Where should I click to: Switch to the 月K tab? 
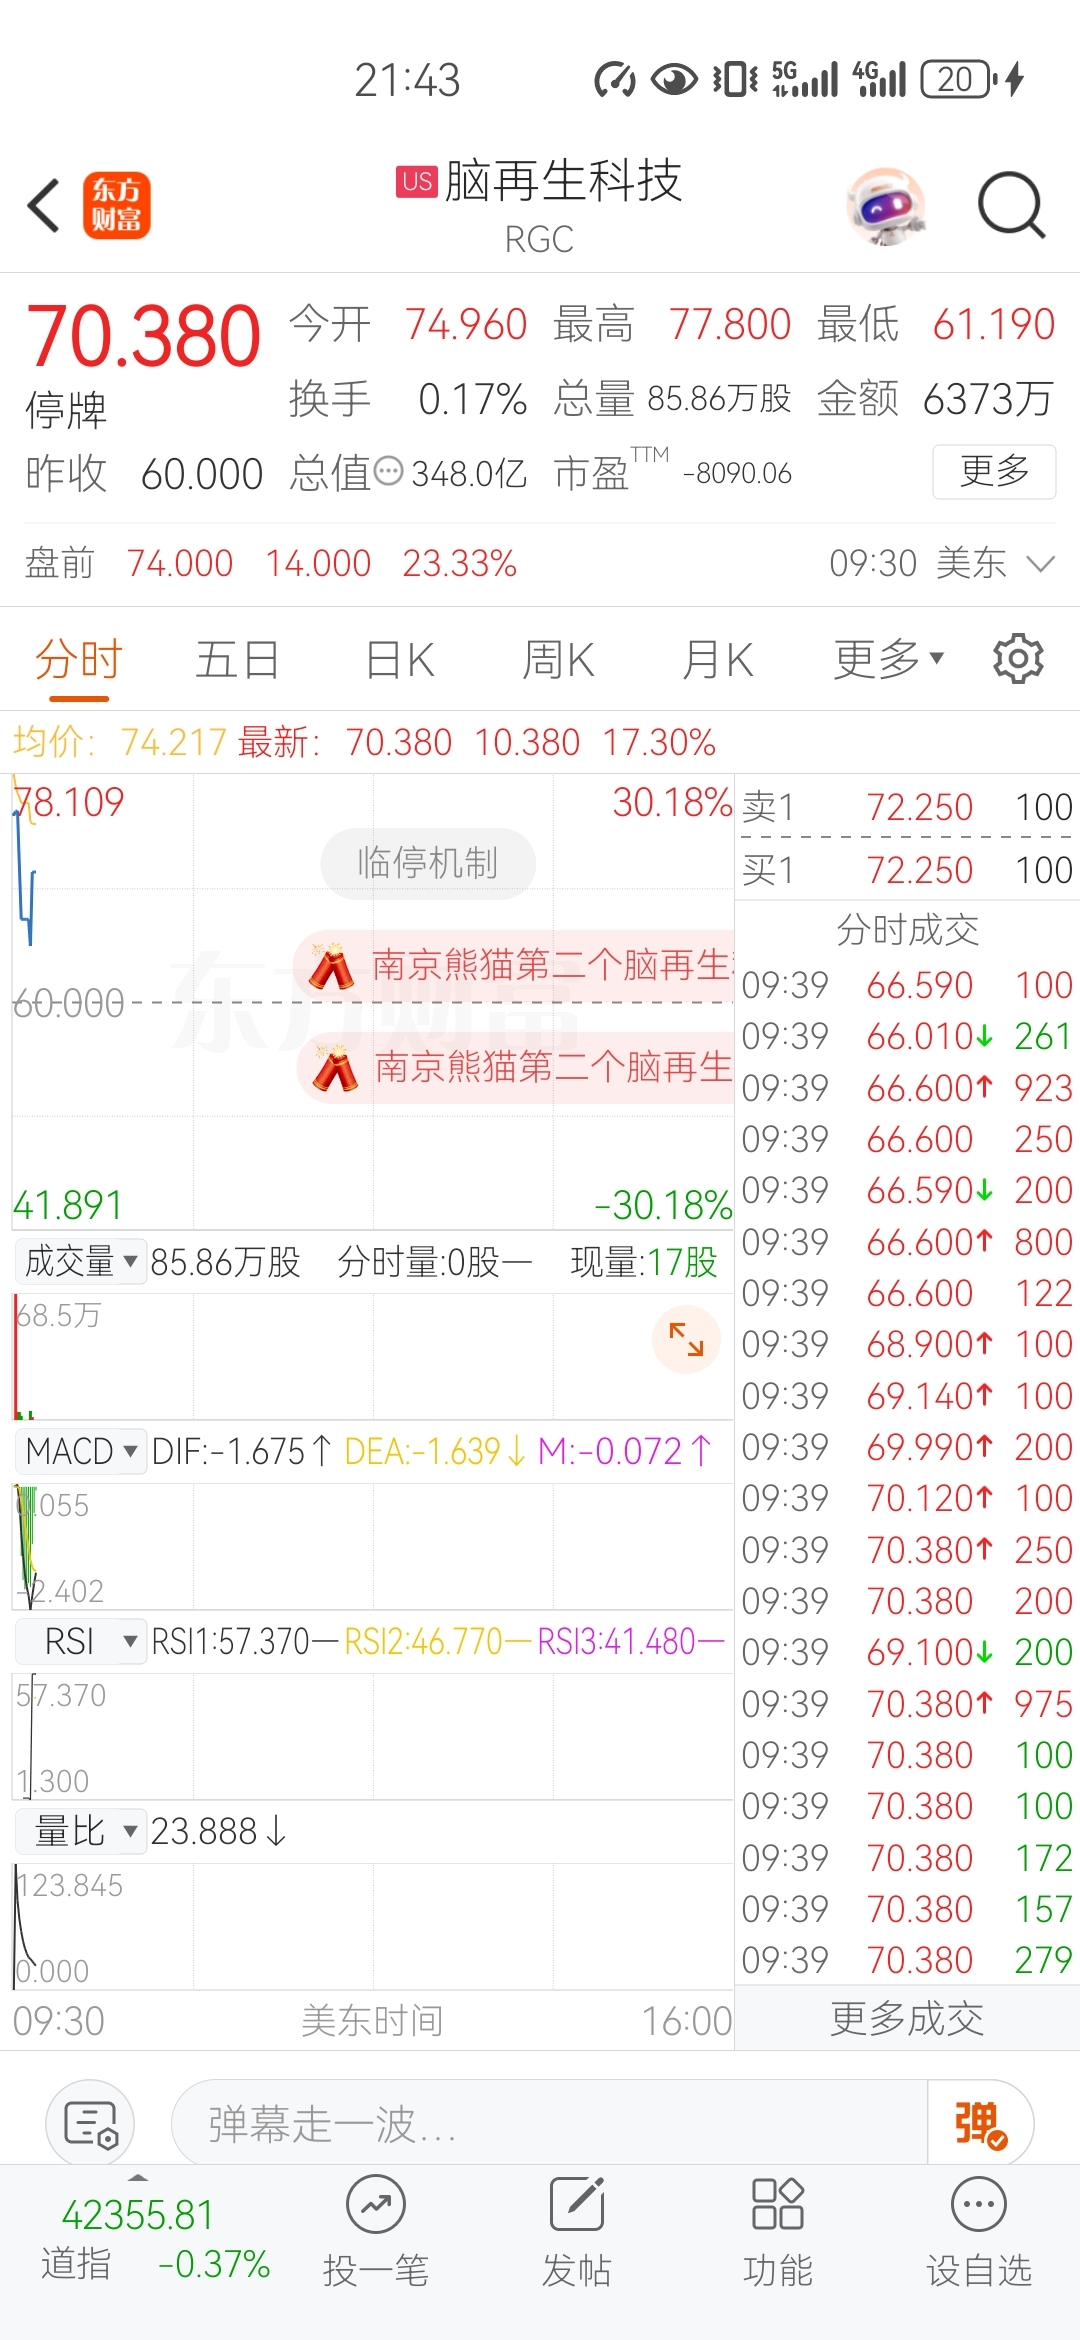(x=718, y=660)
